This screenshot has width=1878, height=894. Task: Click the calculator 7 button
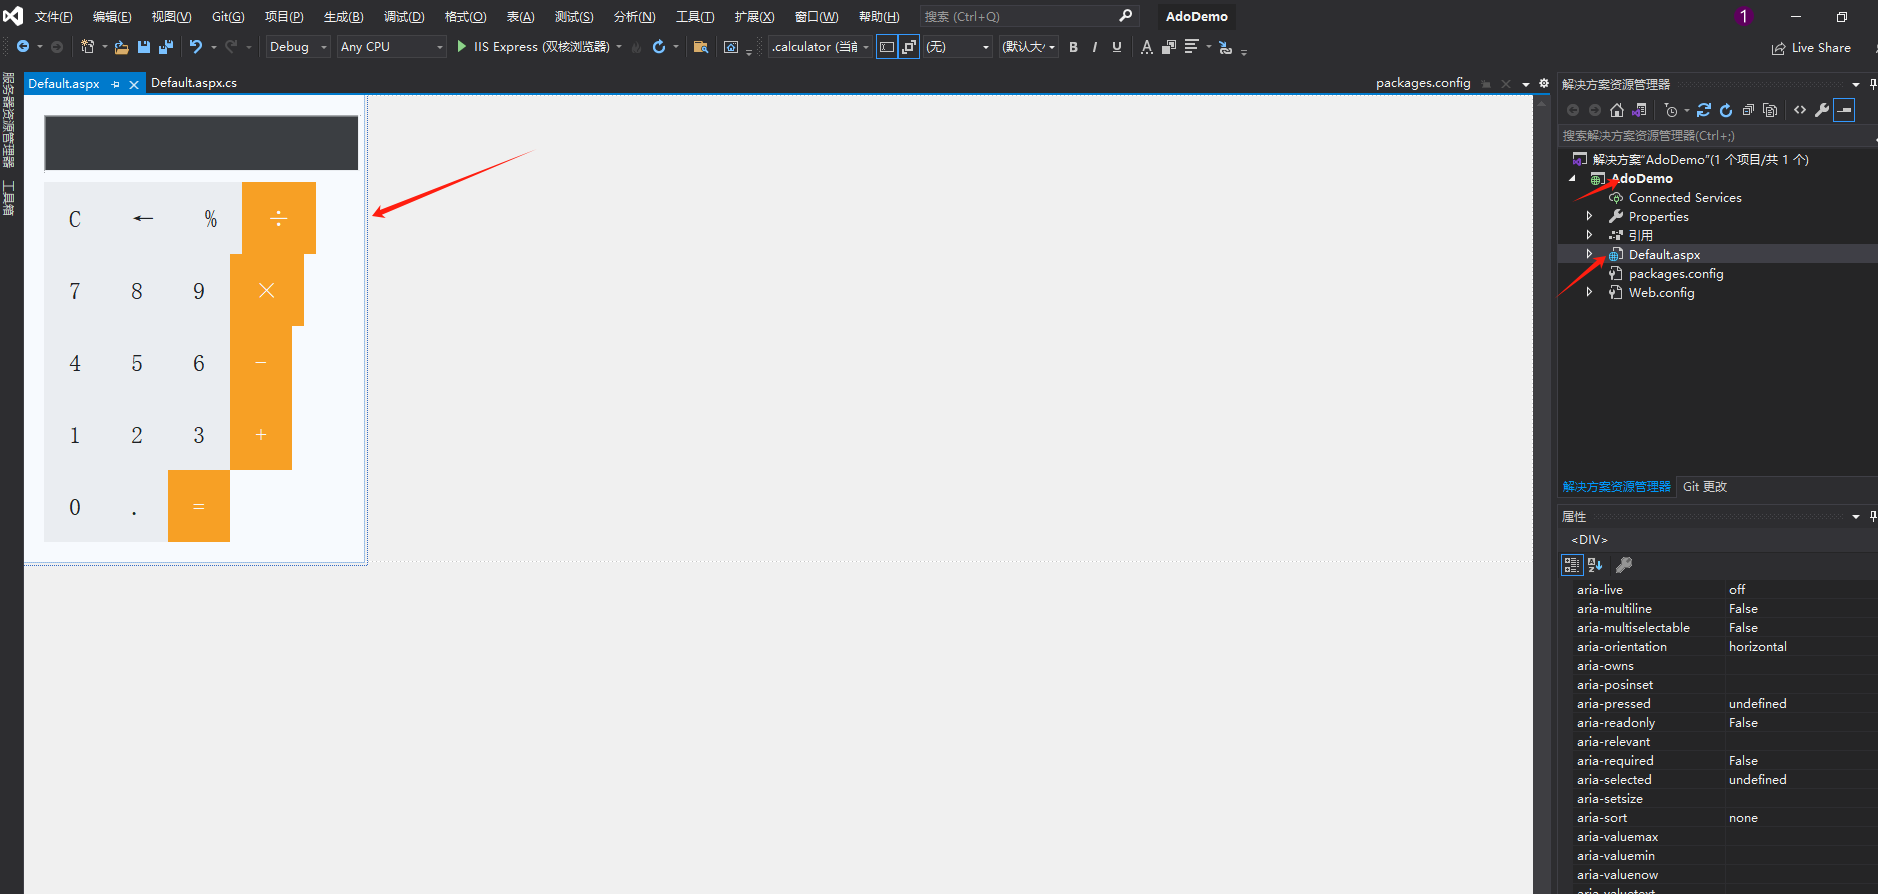[x=75, y=291]
